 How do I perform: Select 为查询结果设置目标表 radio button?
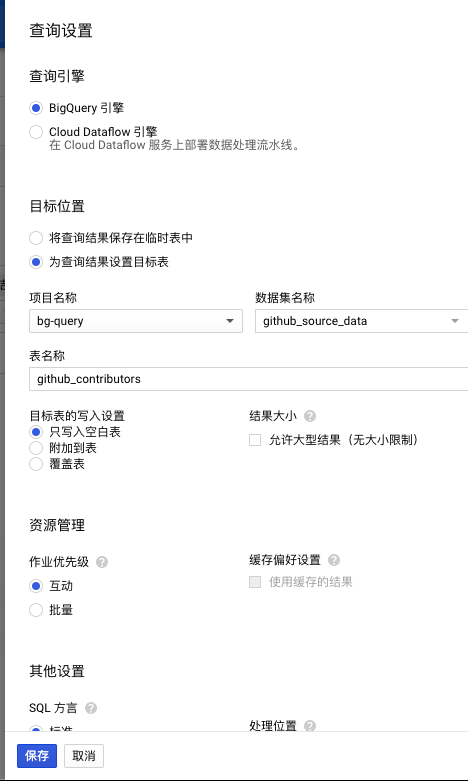pyautogui.click(x=36, y=262)
